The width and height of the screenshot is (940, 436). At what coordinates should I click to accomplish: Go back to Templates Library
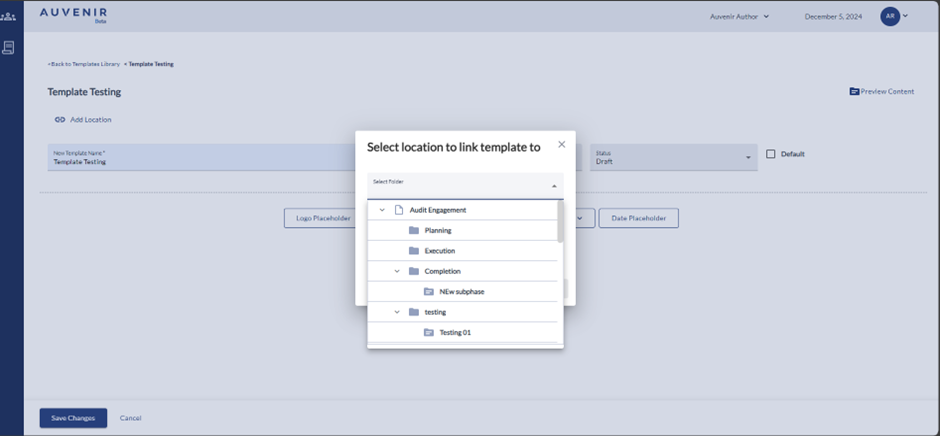click(x=84, y=64)
